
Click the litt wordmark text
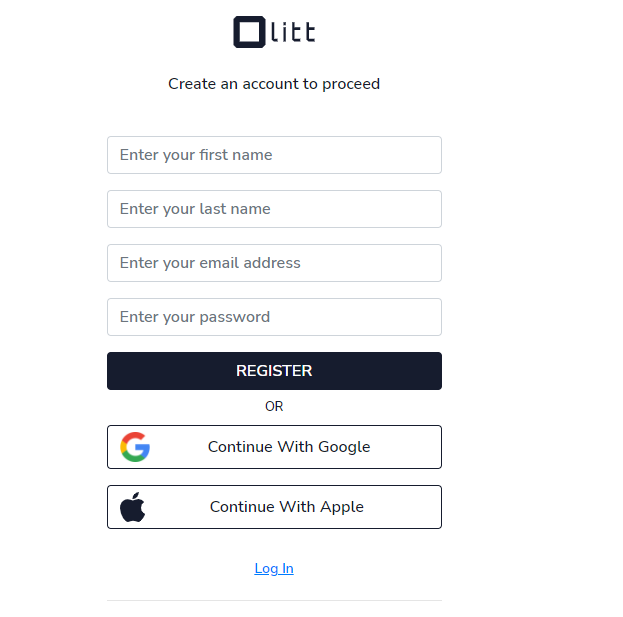[x=293, y=32]
